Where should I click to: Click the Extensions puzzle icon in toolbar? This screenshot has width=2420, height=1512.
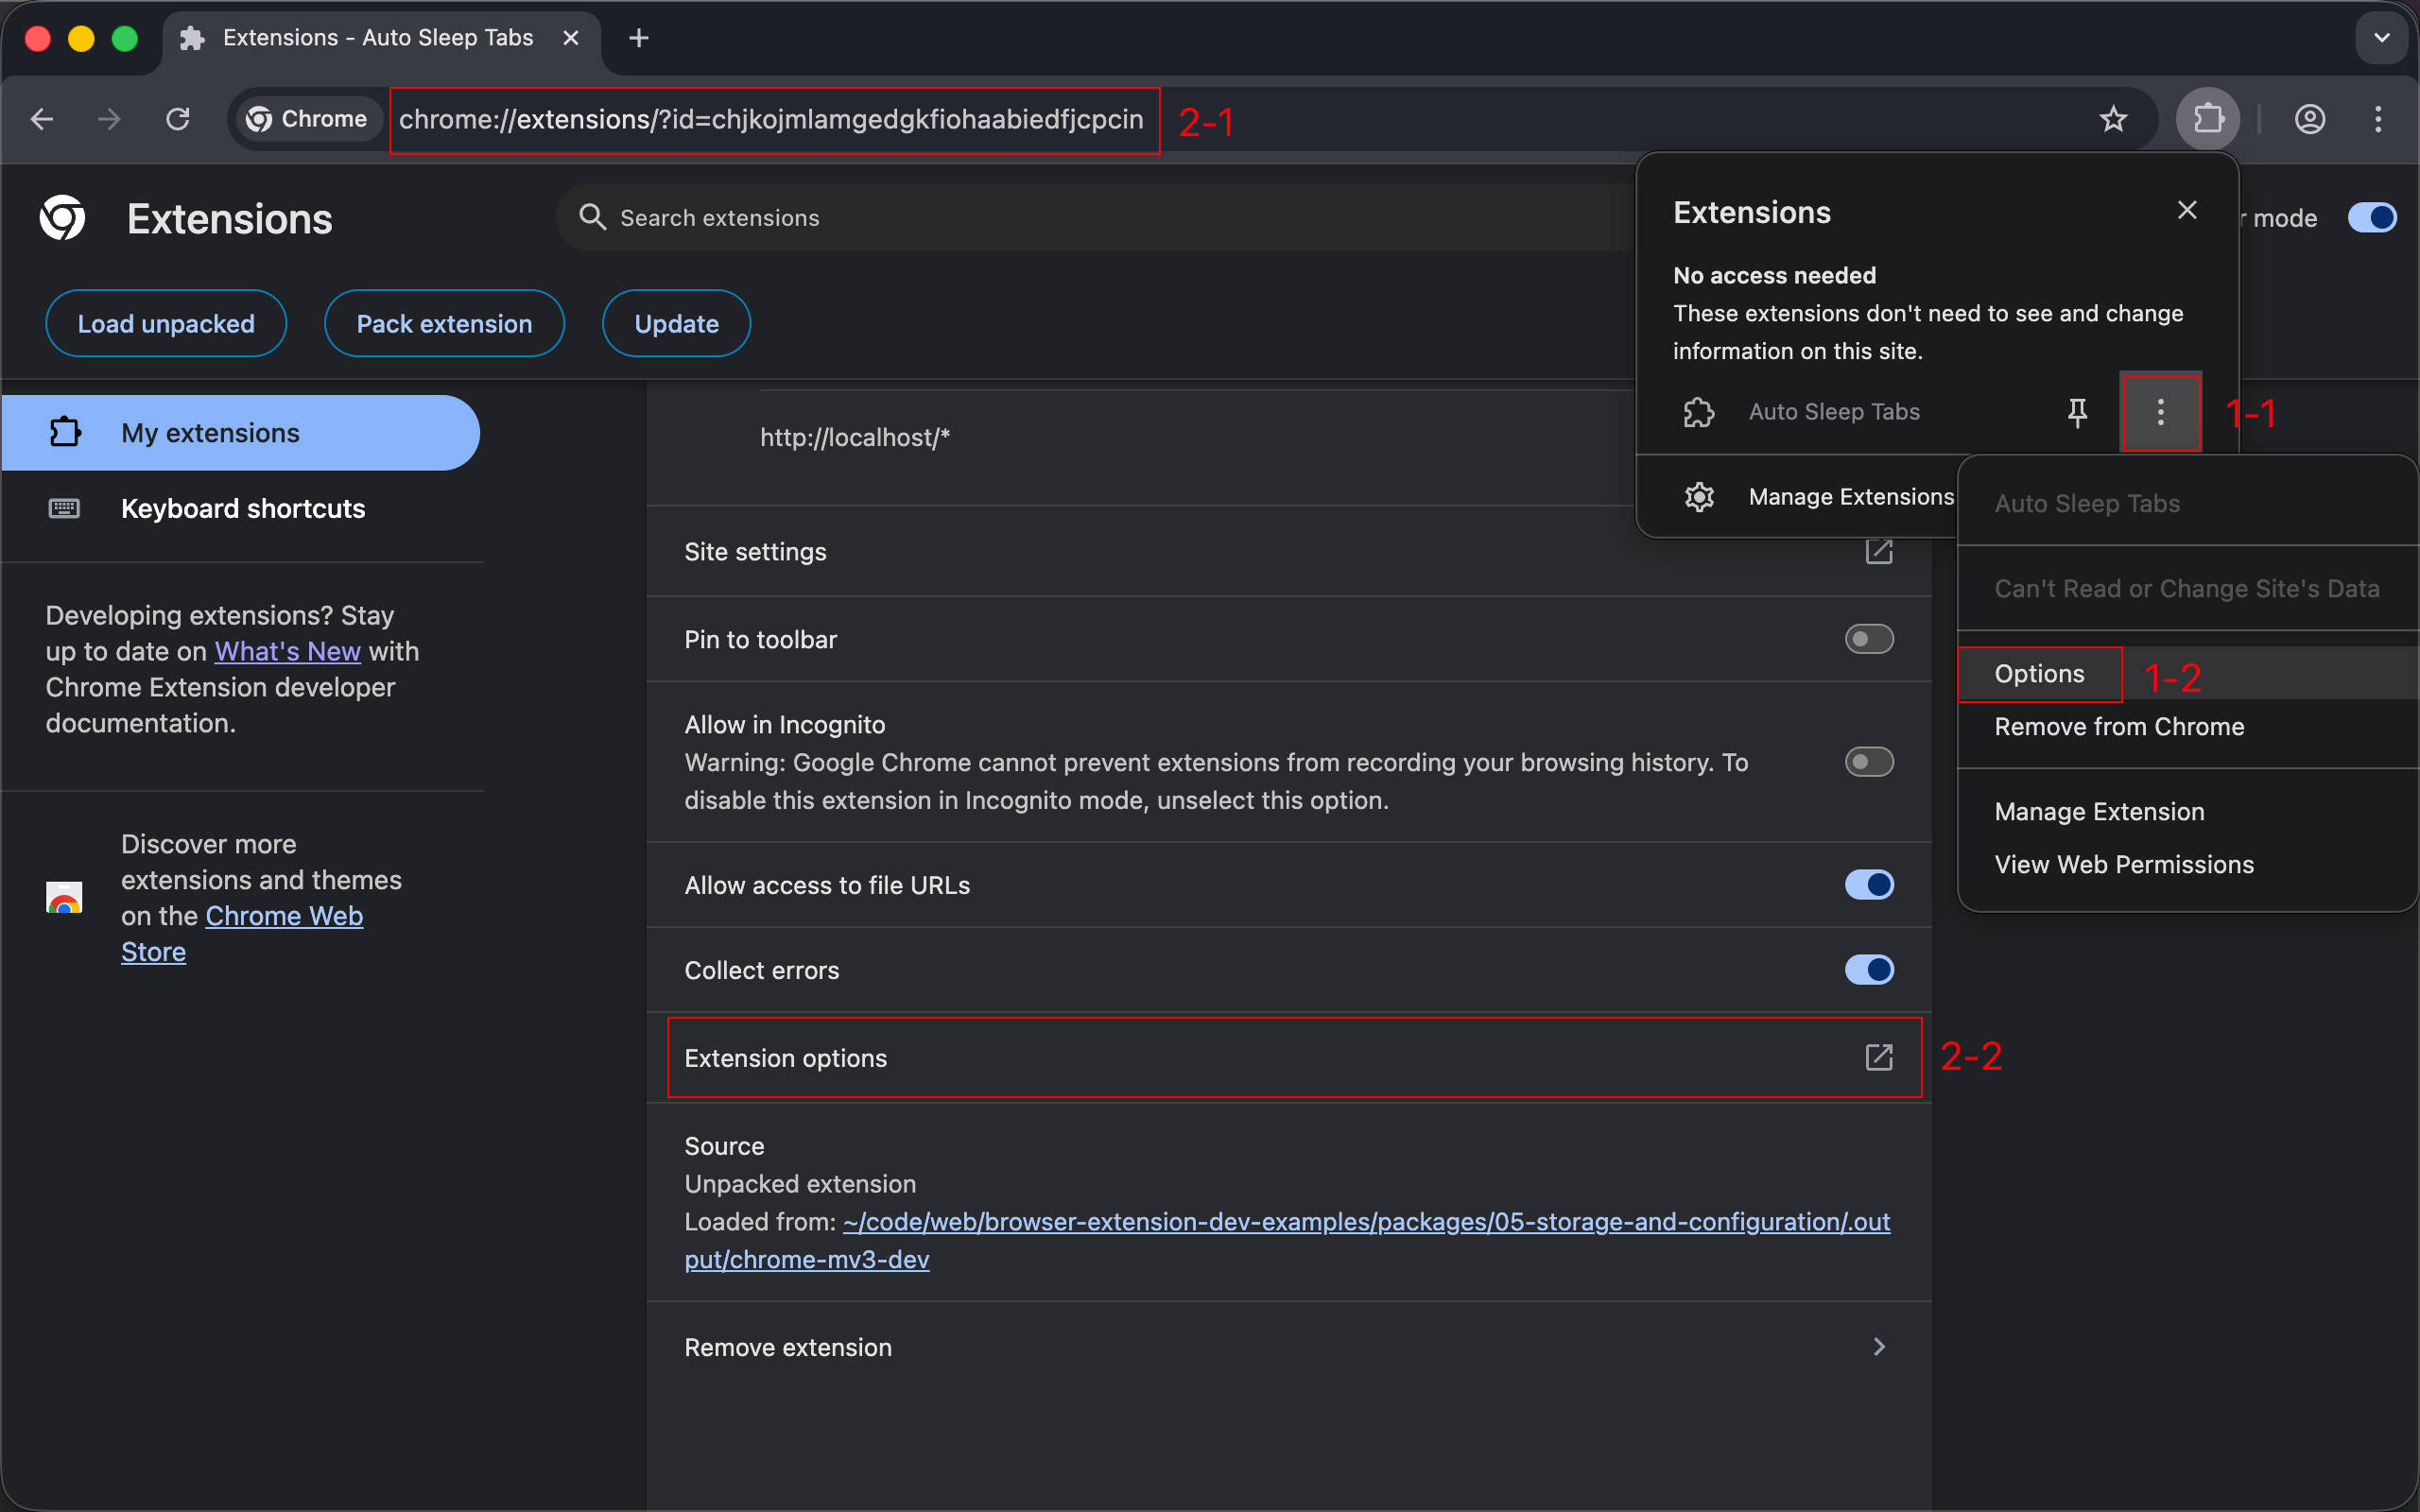[2208, 119]
